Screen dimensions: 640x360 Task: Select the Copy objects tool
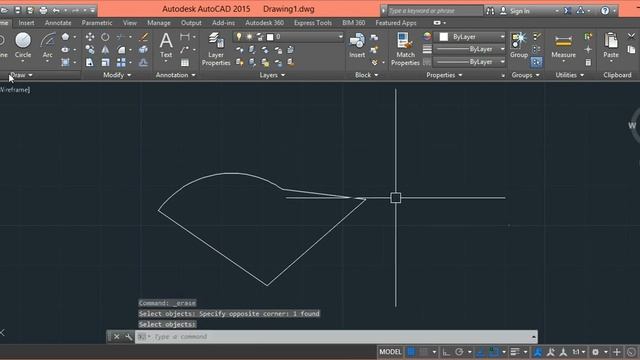90,50
